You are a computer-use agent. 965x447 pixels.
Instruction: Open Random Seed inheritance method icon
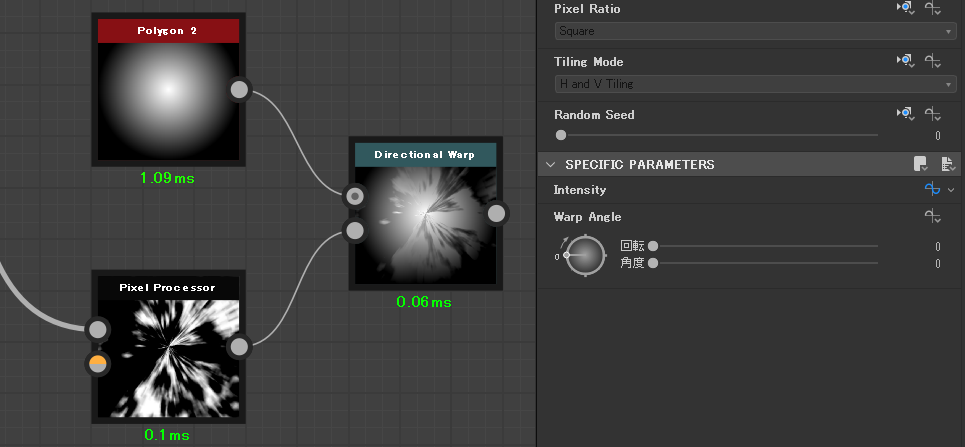pos(905,114)
